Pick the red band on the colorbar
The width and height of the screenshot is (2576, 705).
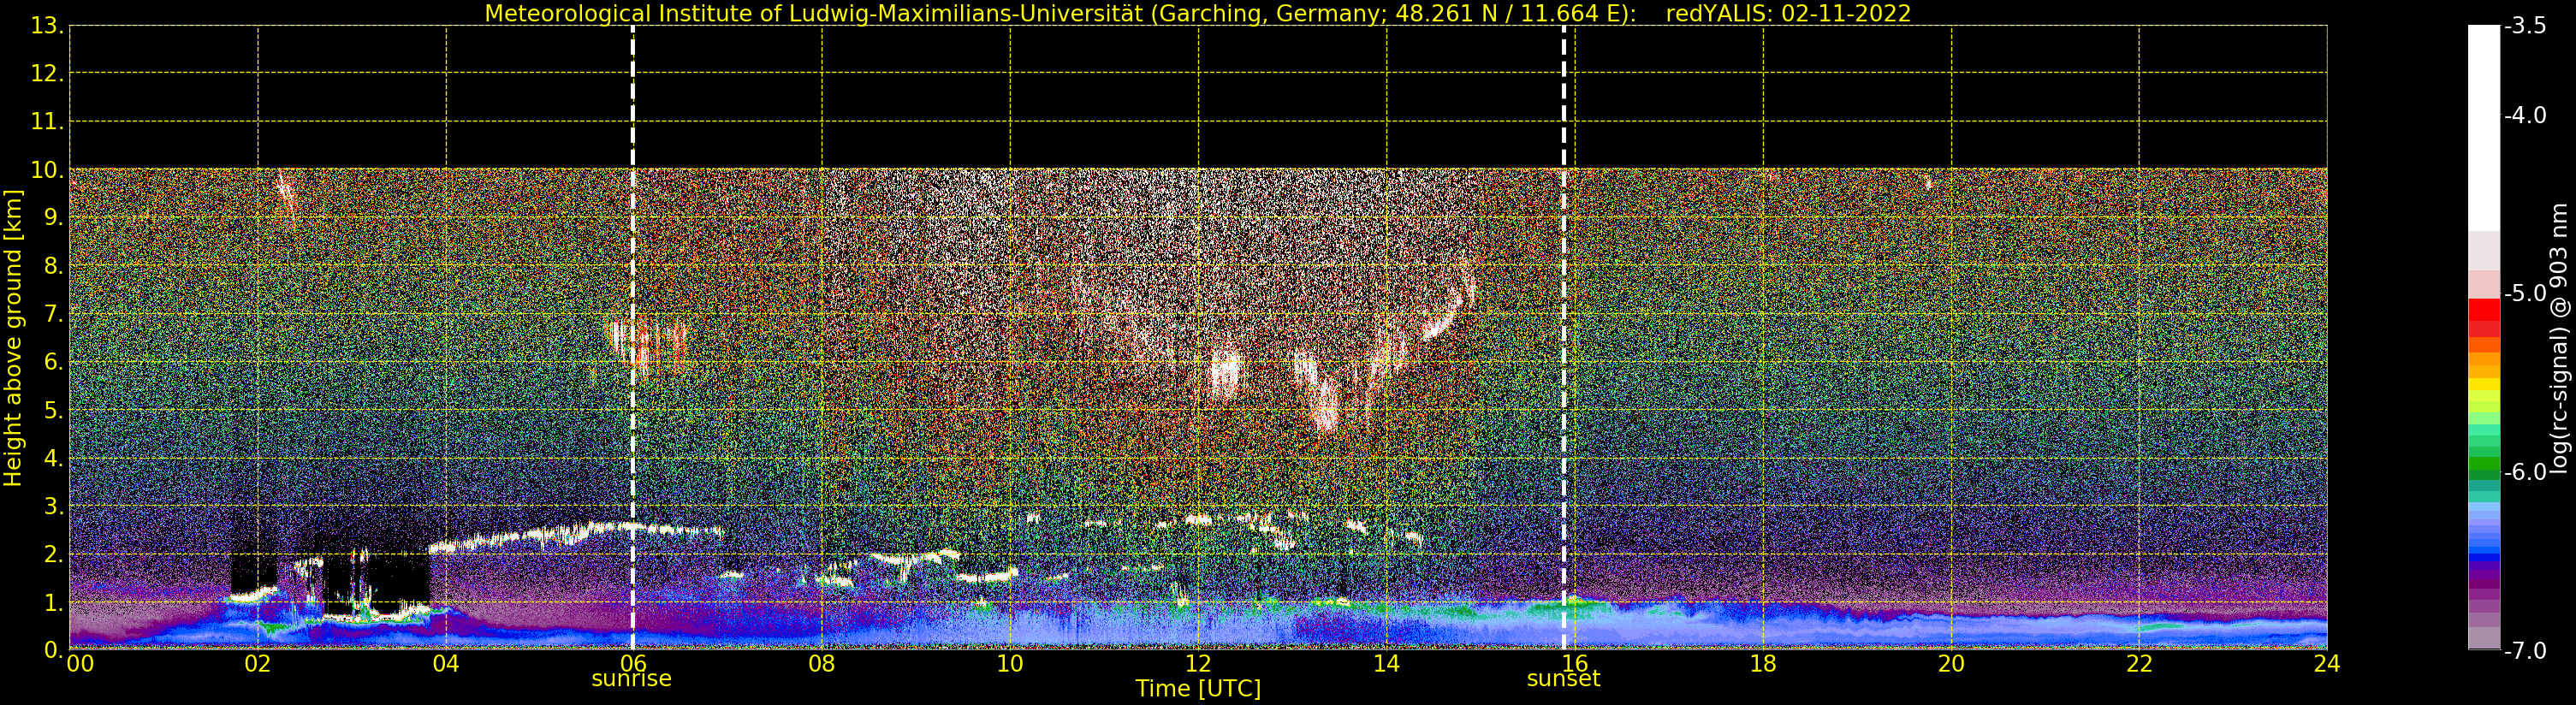pyautogui.click(x=2484, y=310)
